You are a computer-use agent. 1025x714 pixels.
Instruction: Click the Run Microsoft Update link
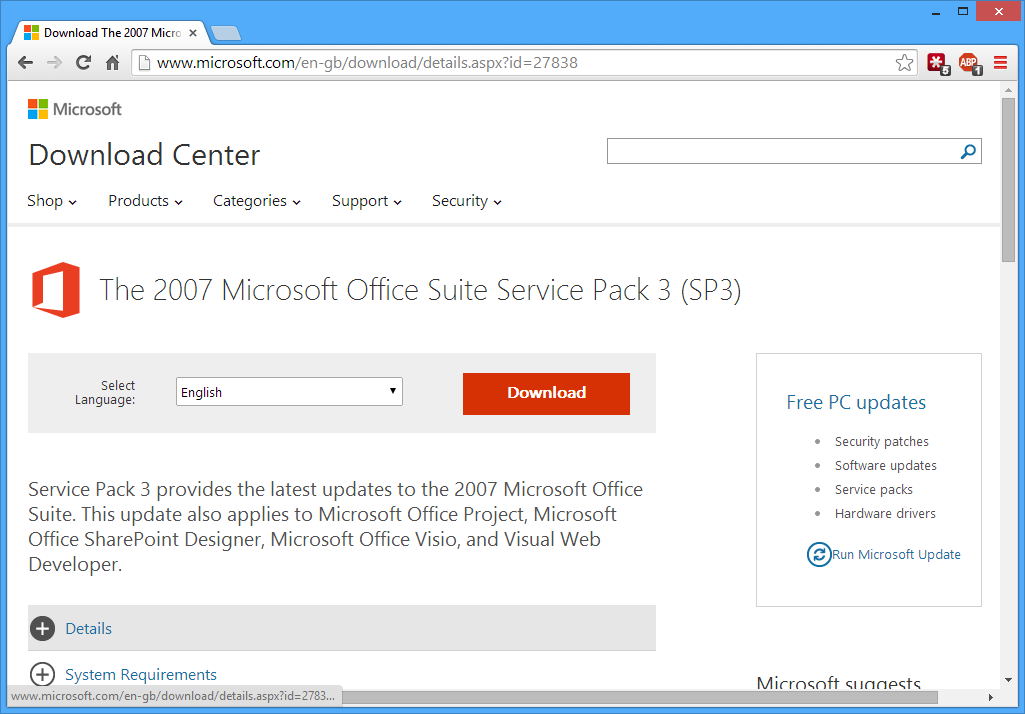coord(896,554)
